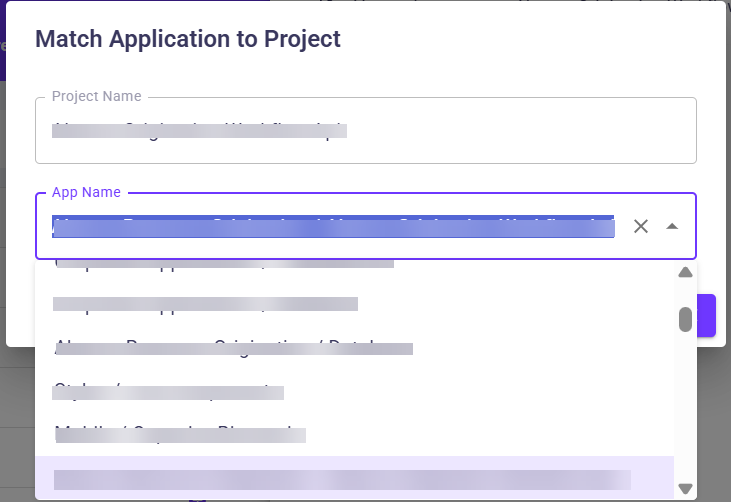Collapse the App Name dropdown arrow
The image size is (731, 502).
click(x=672, y=226)
